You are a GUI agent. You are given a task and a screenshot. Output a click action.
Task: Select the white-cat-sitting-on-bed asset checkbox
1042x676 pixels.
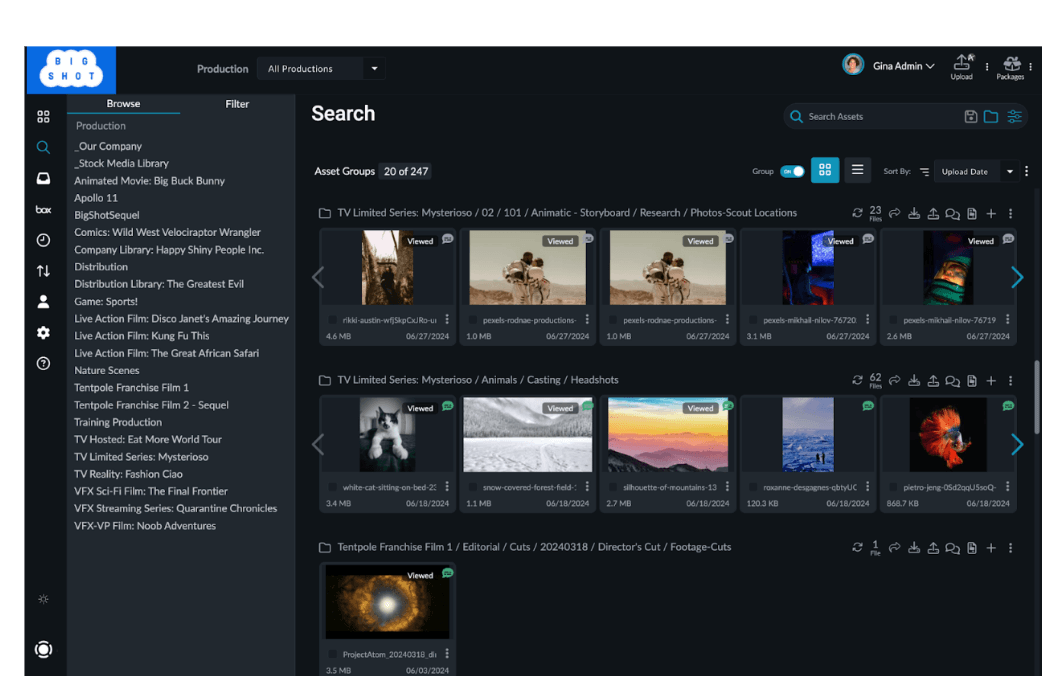333,488
